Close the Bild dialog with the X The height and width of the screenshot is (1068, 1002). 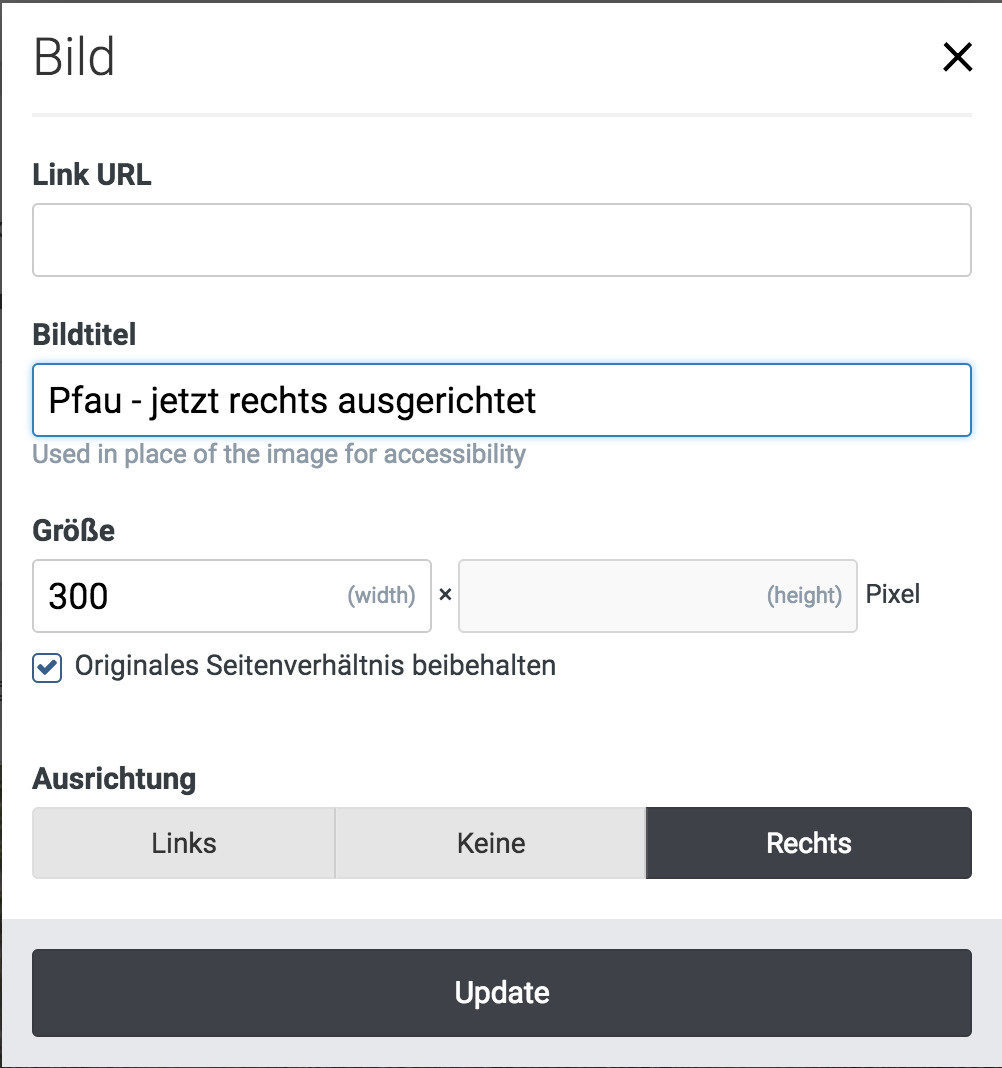coord(957,58)
